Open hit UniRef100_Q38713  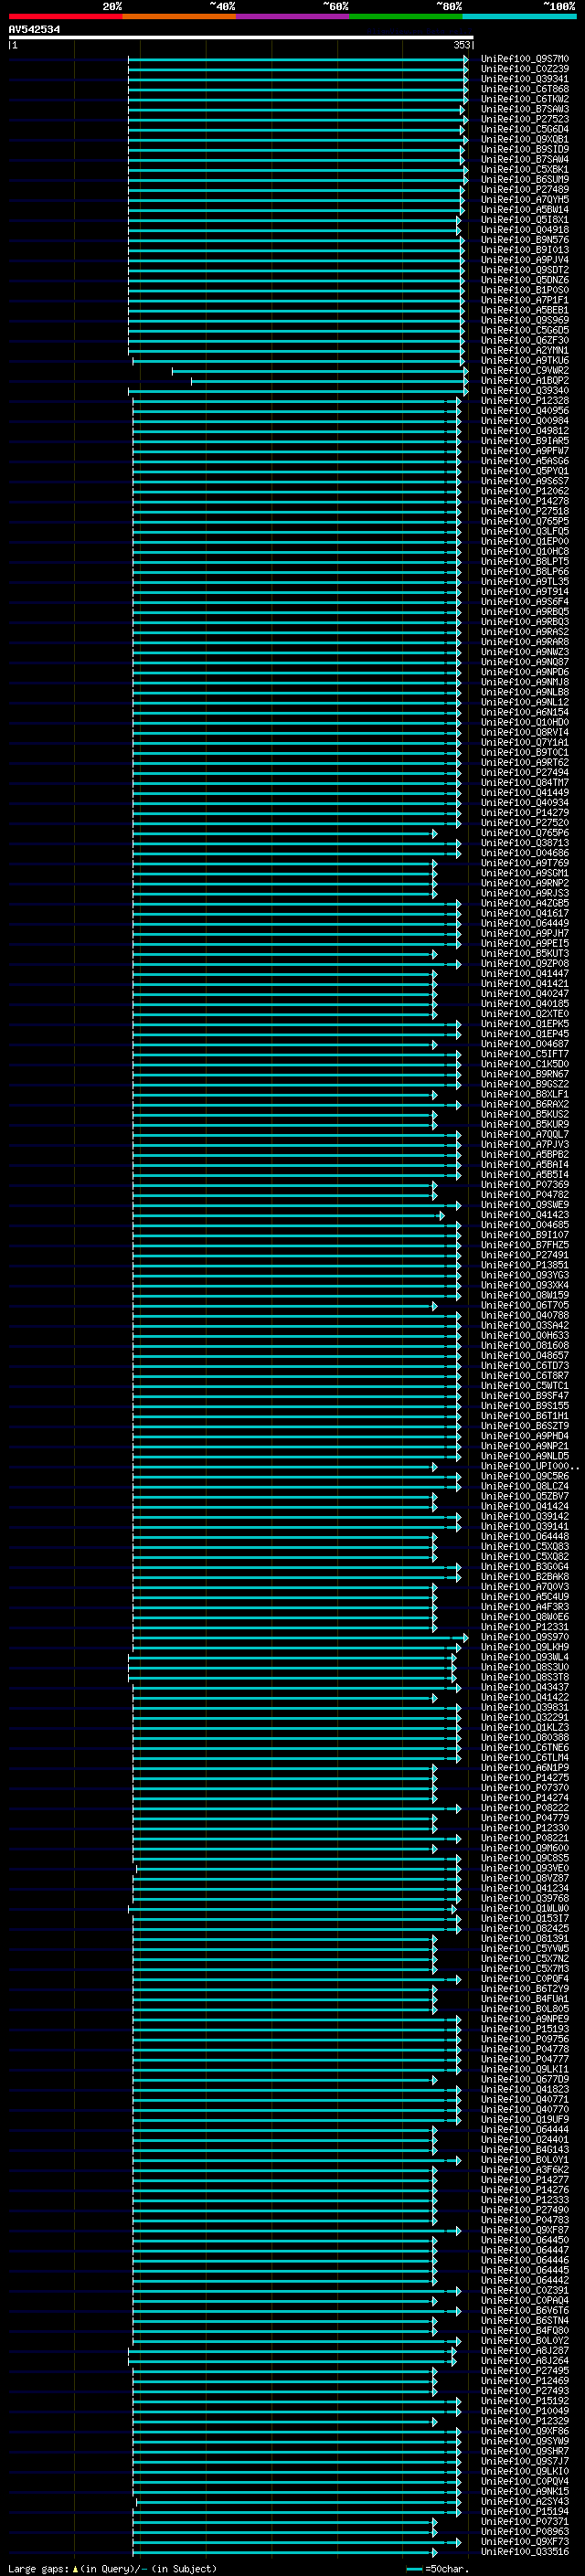(x=524, y=843)
